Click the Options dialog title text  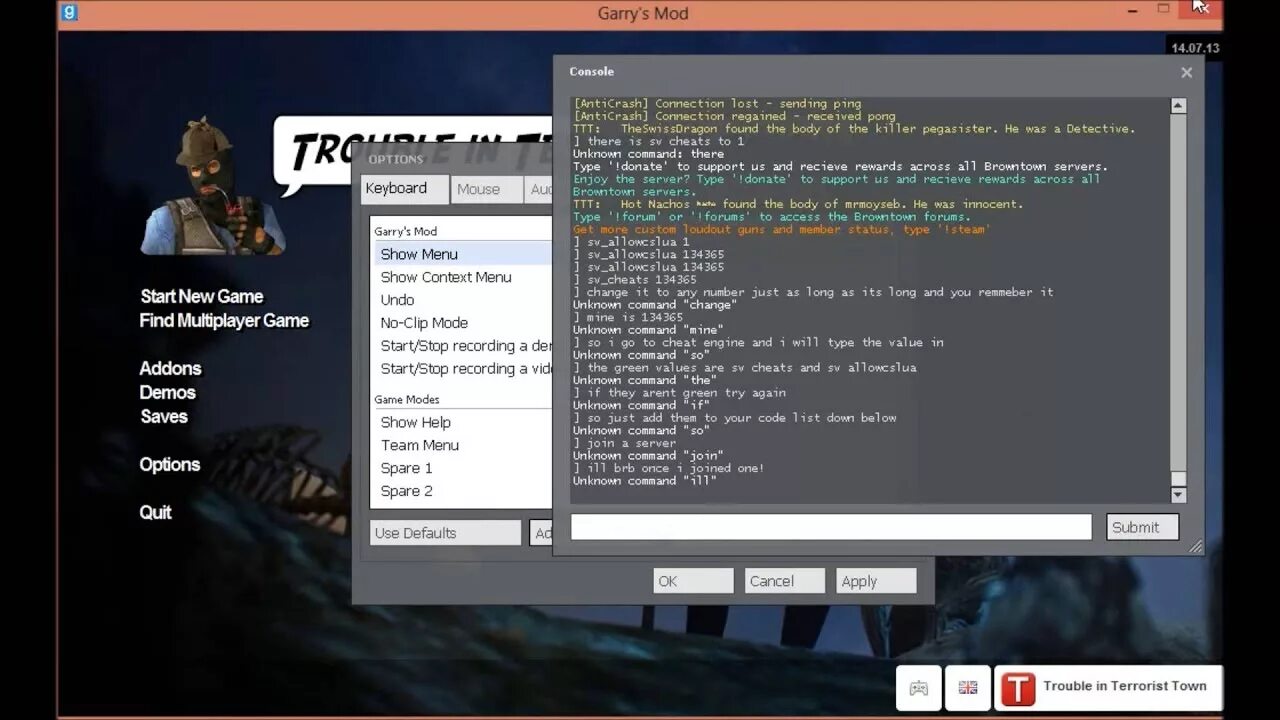[395, 159]
